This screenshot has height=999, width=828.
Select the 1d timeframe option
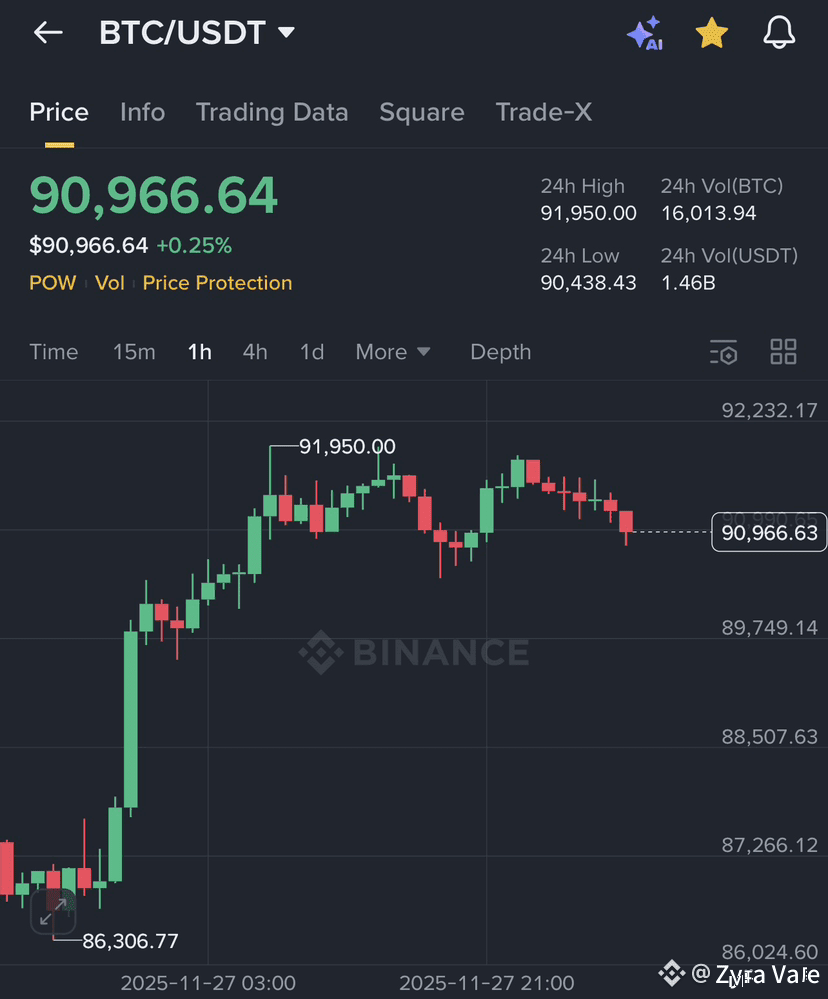click(312, 352)
